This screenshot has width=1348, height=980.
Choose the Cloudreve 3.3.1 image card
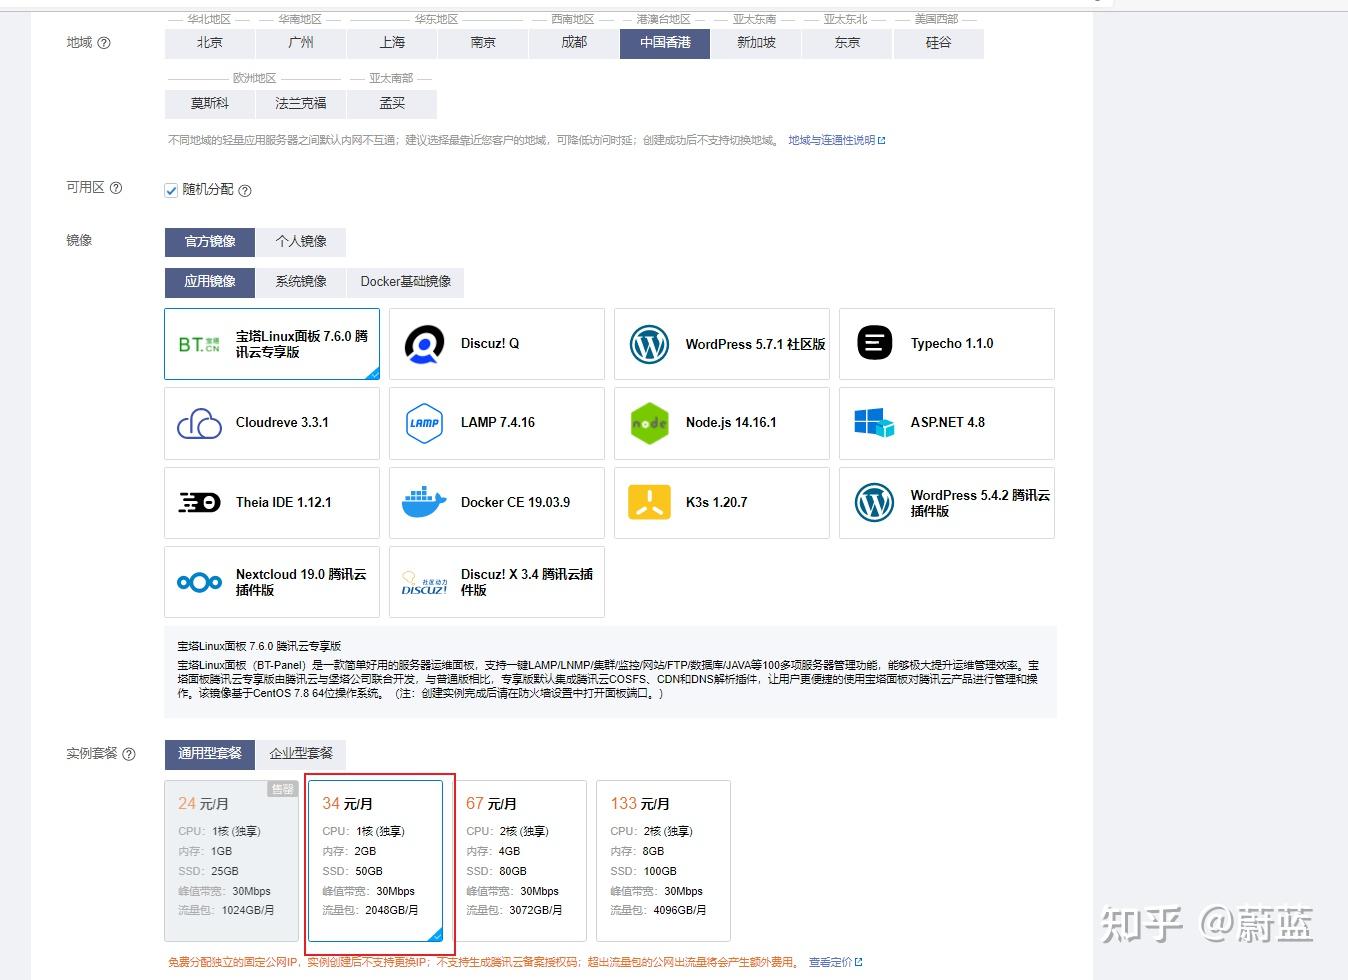point(272,423)
